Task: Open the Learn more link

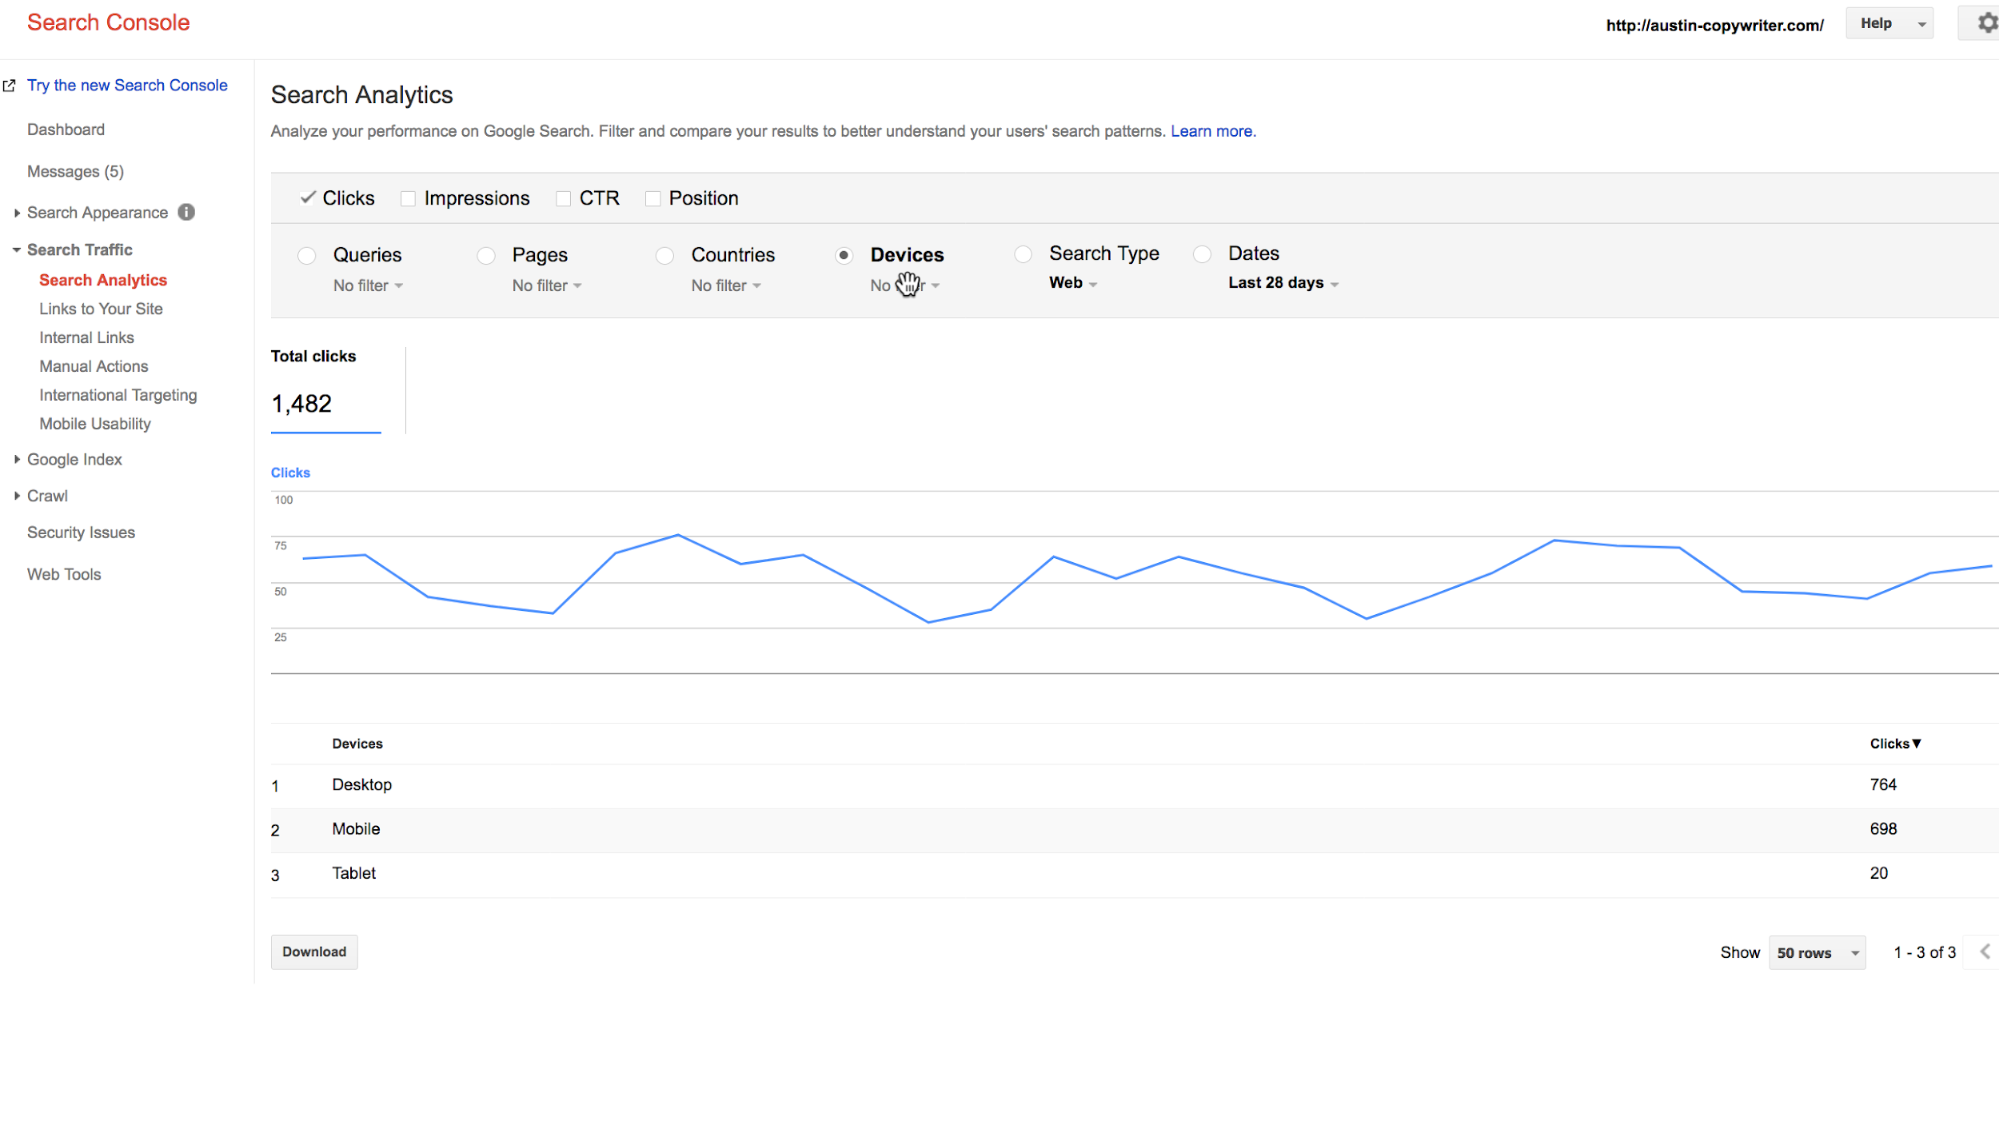Action: [x=1212, y=131]
